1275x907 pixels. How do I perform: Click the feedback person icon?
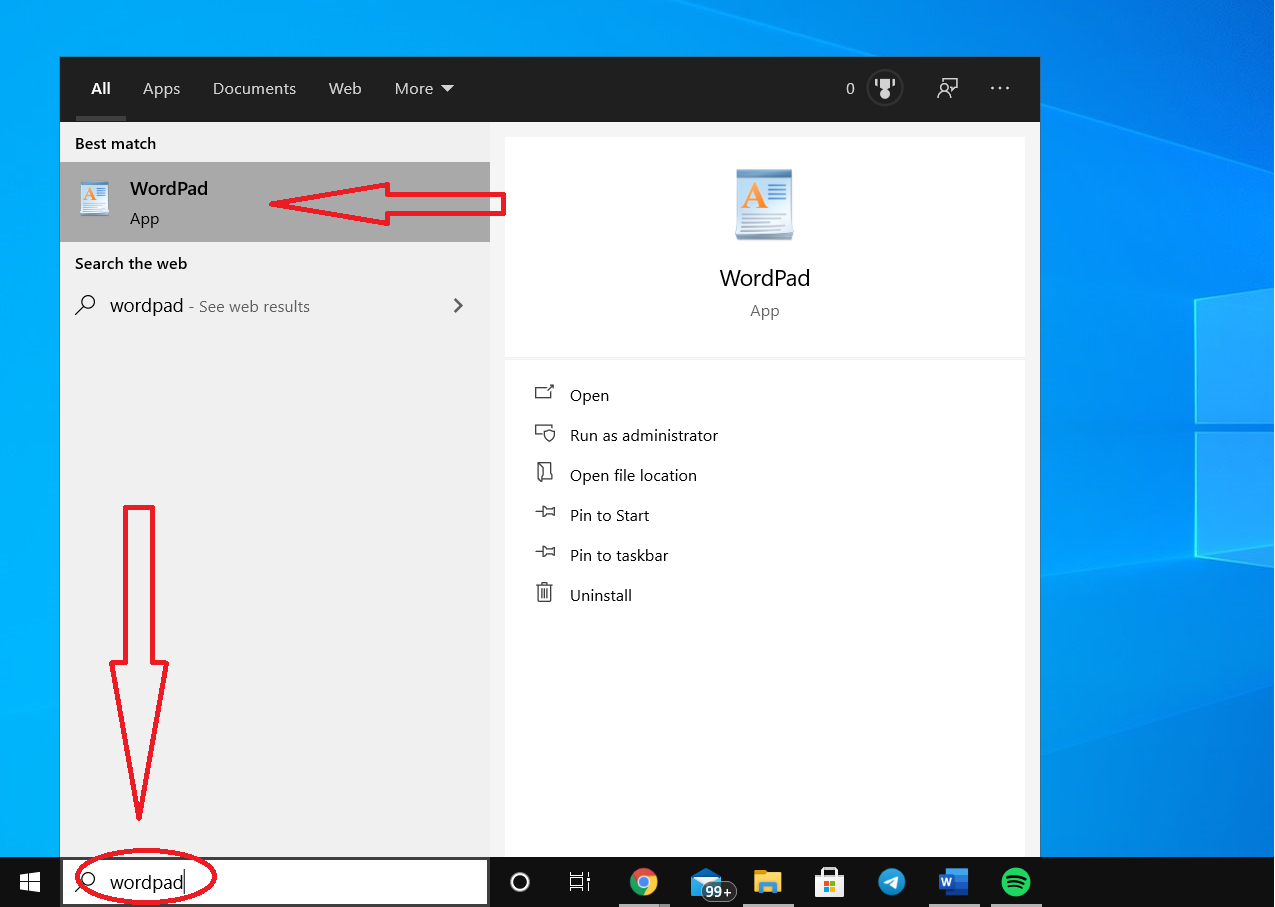947,88
